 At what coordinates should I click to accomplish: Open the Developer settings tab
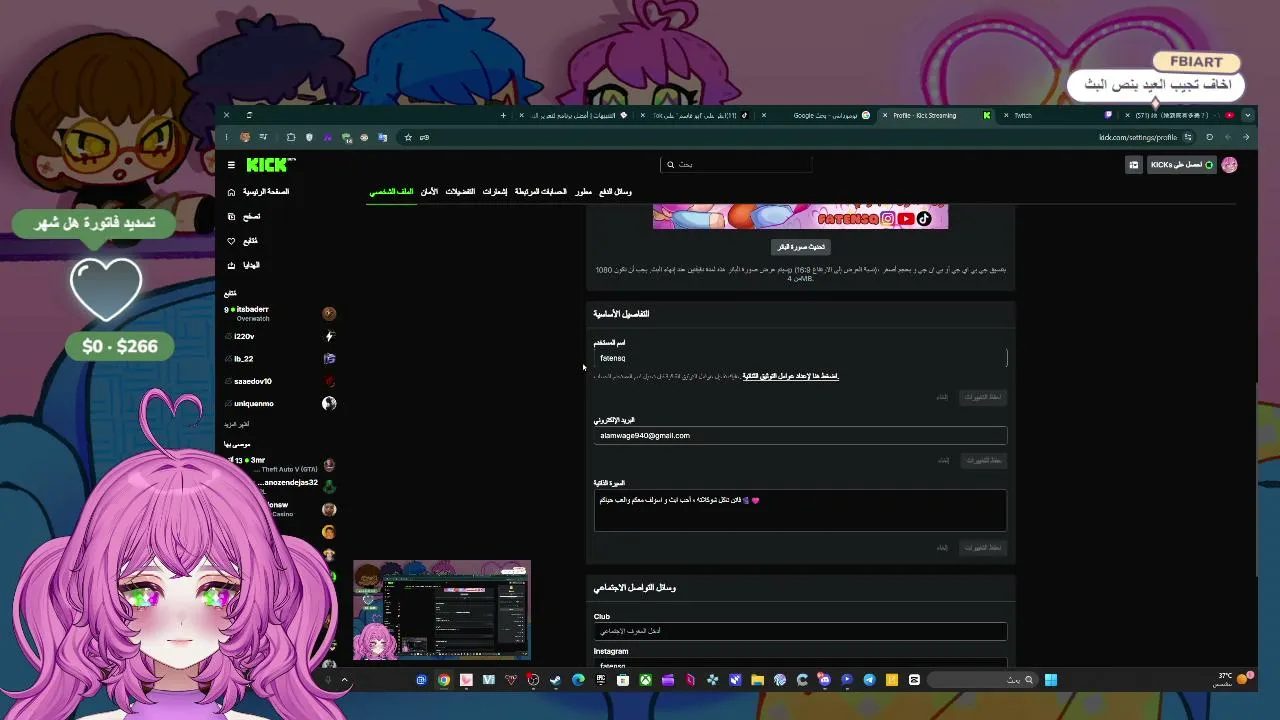point(583,192)
